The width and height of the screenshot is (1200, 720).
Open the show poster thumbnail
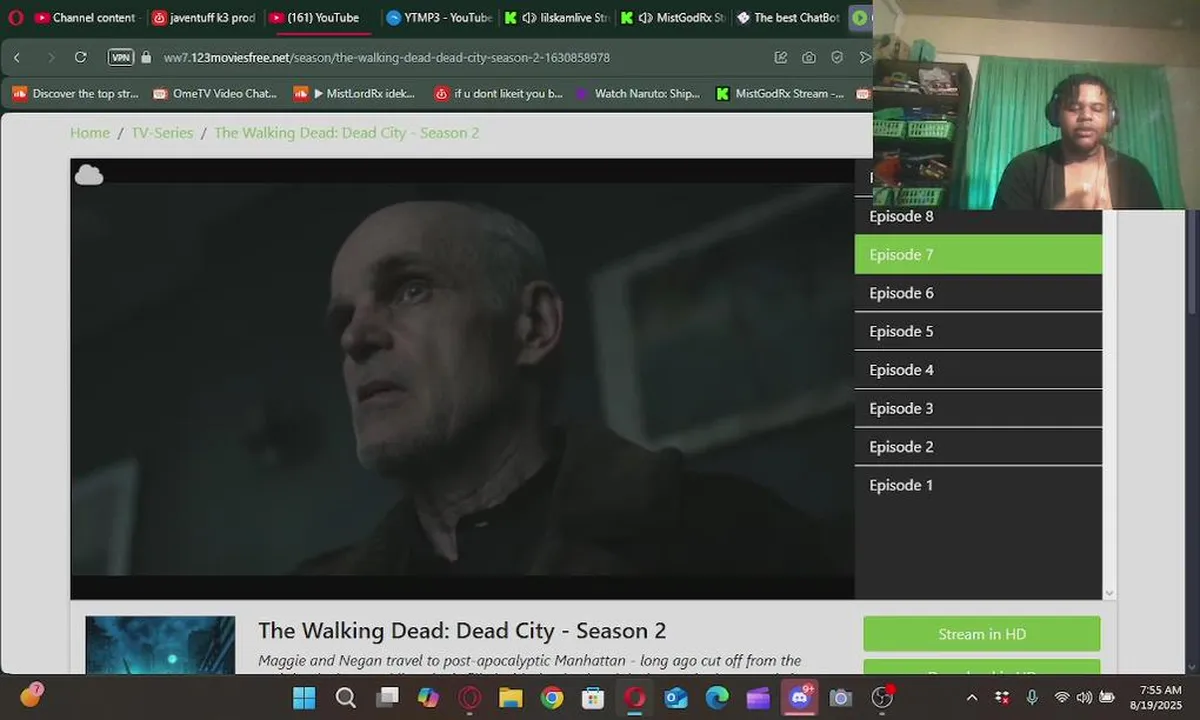pyautogui.click(x=160, y=645)
